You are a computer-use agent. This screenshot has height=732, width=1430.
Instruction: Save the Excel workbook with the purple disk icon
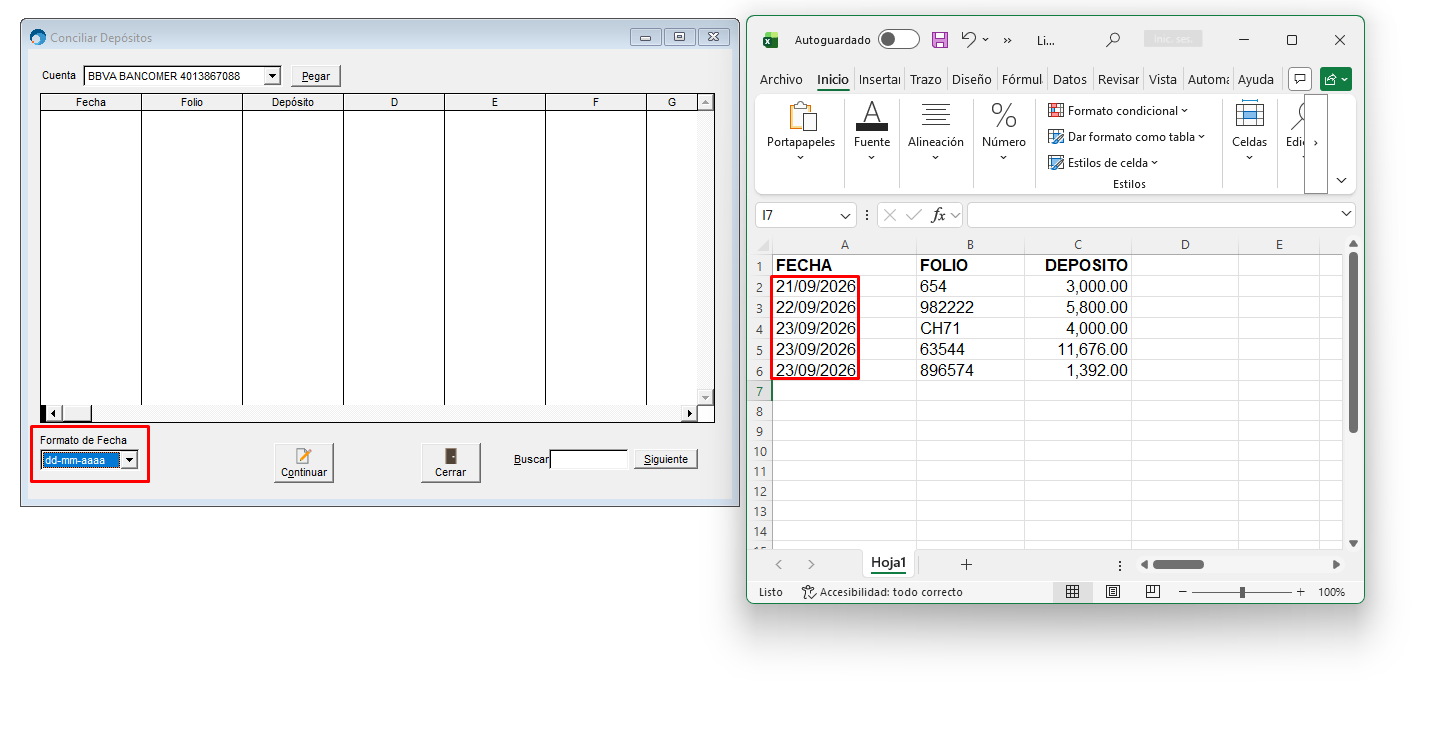coord(939,40)
